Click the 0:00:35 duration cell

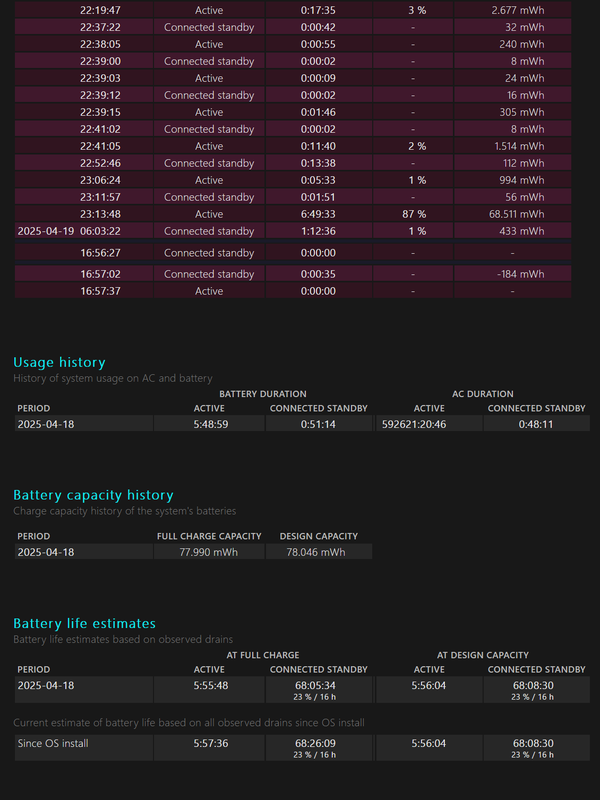(x=318, y=274)
